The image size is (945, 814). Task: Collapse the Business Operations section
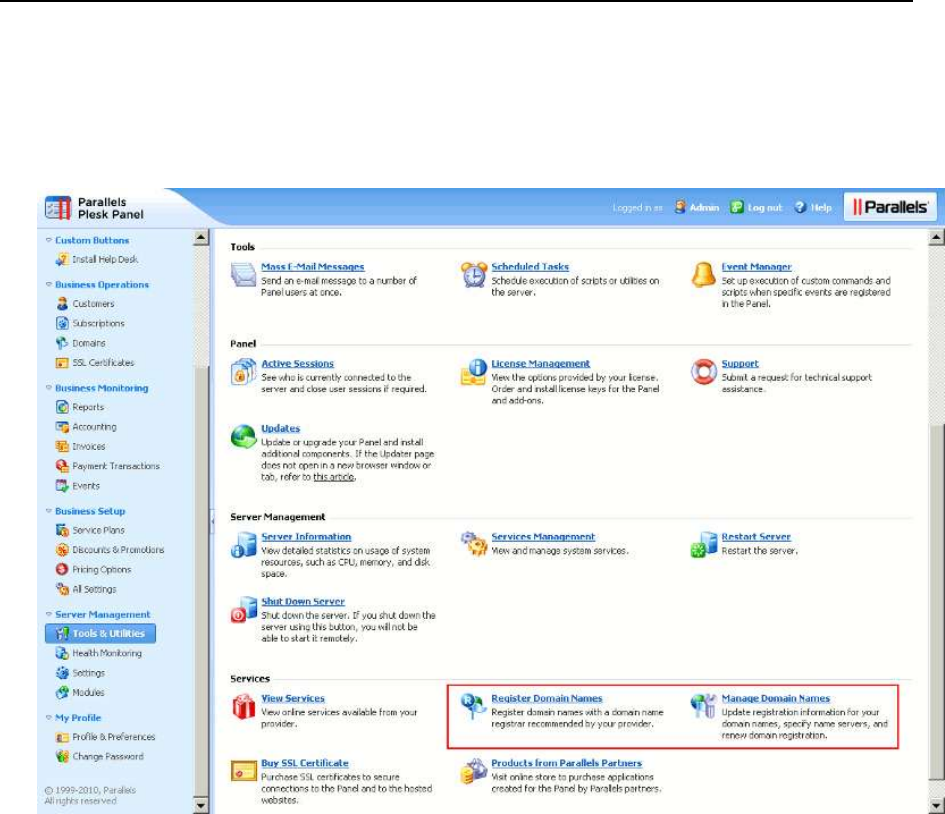pyautogui.click(x=48, y=284)
